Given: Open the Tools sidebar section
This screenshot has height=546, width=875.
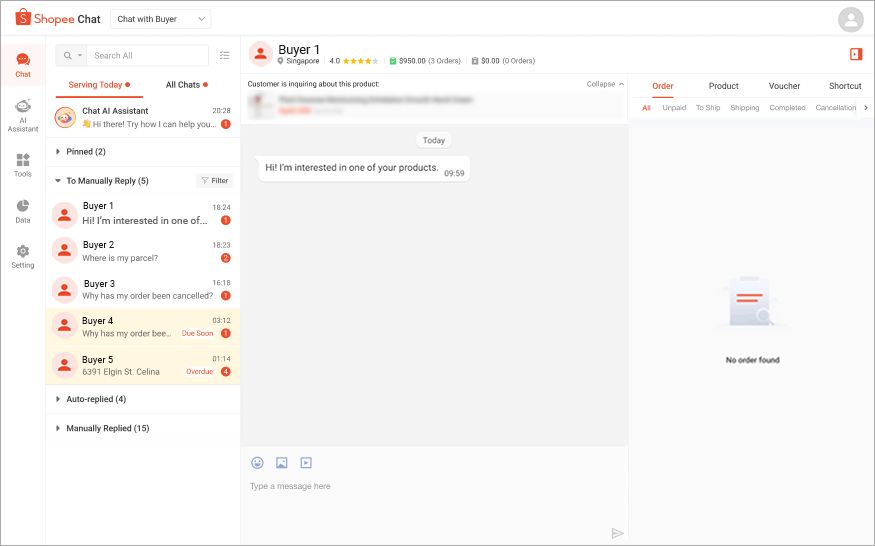Looking at the screenshot, I should (23, 165).
